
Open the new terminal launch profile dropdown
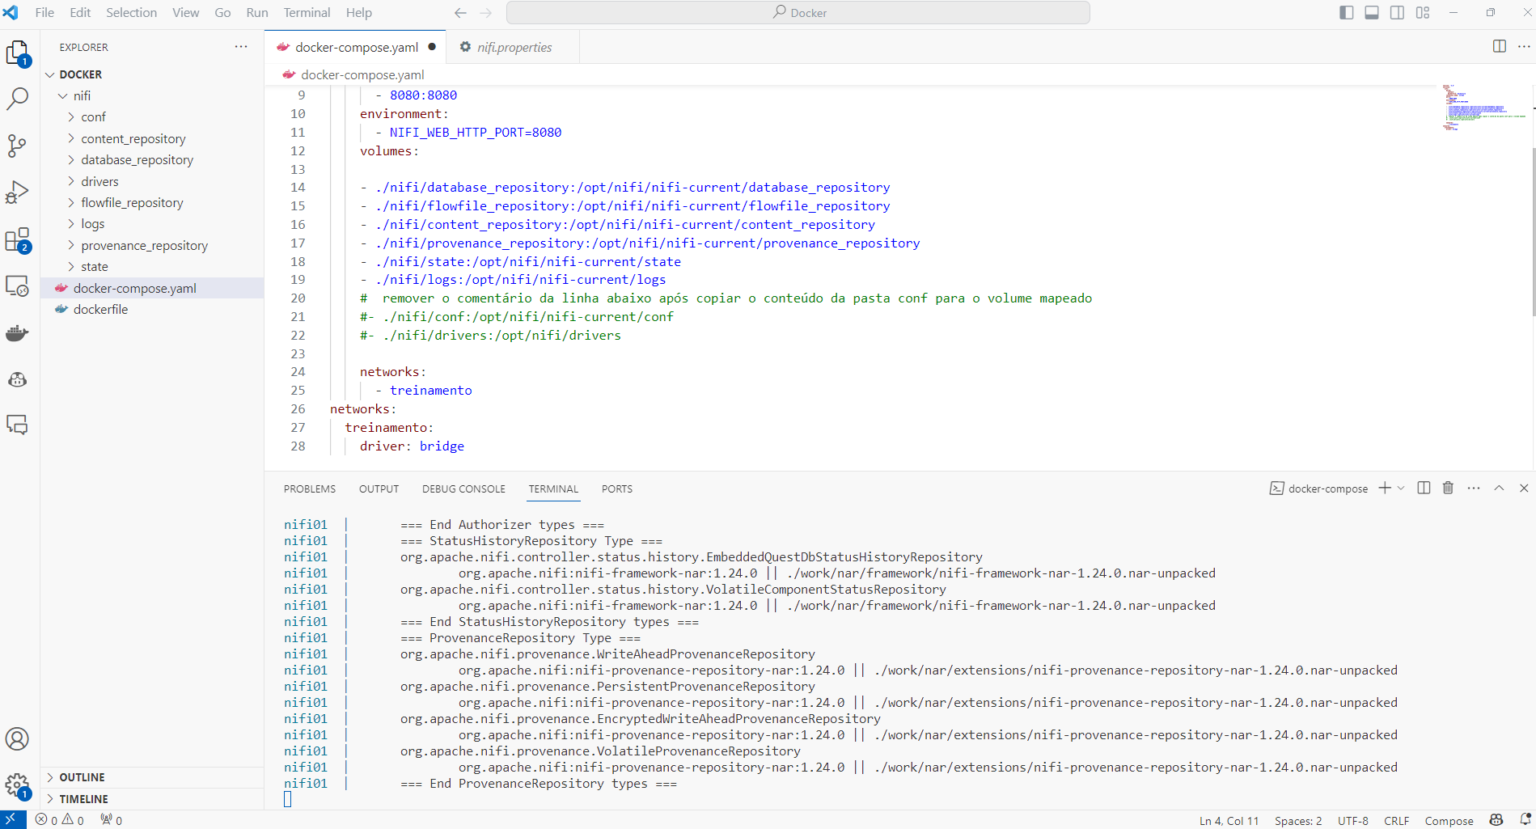[x=1401, y=488]
